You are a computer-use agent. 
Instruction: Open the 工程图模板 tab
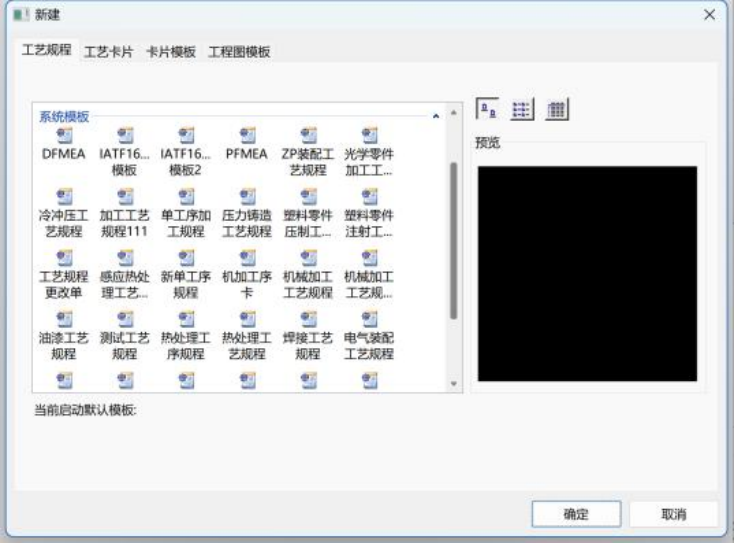[239, 52]
